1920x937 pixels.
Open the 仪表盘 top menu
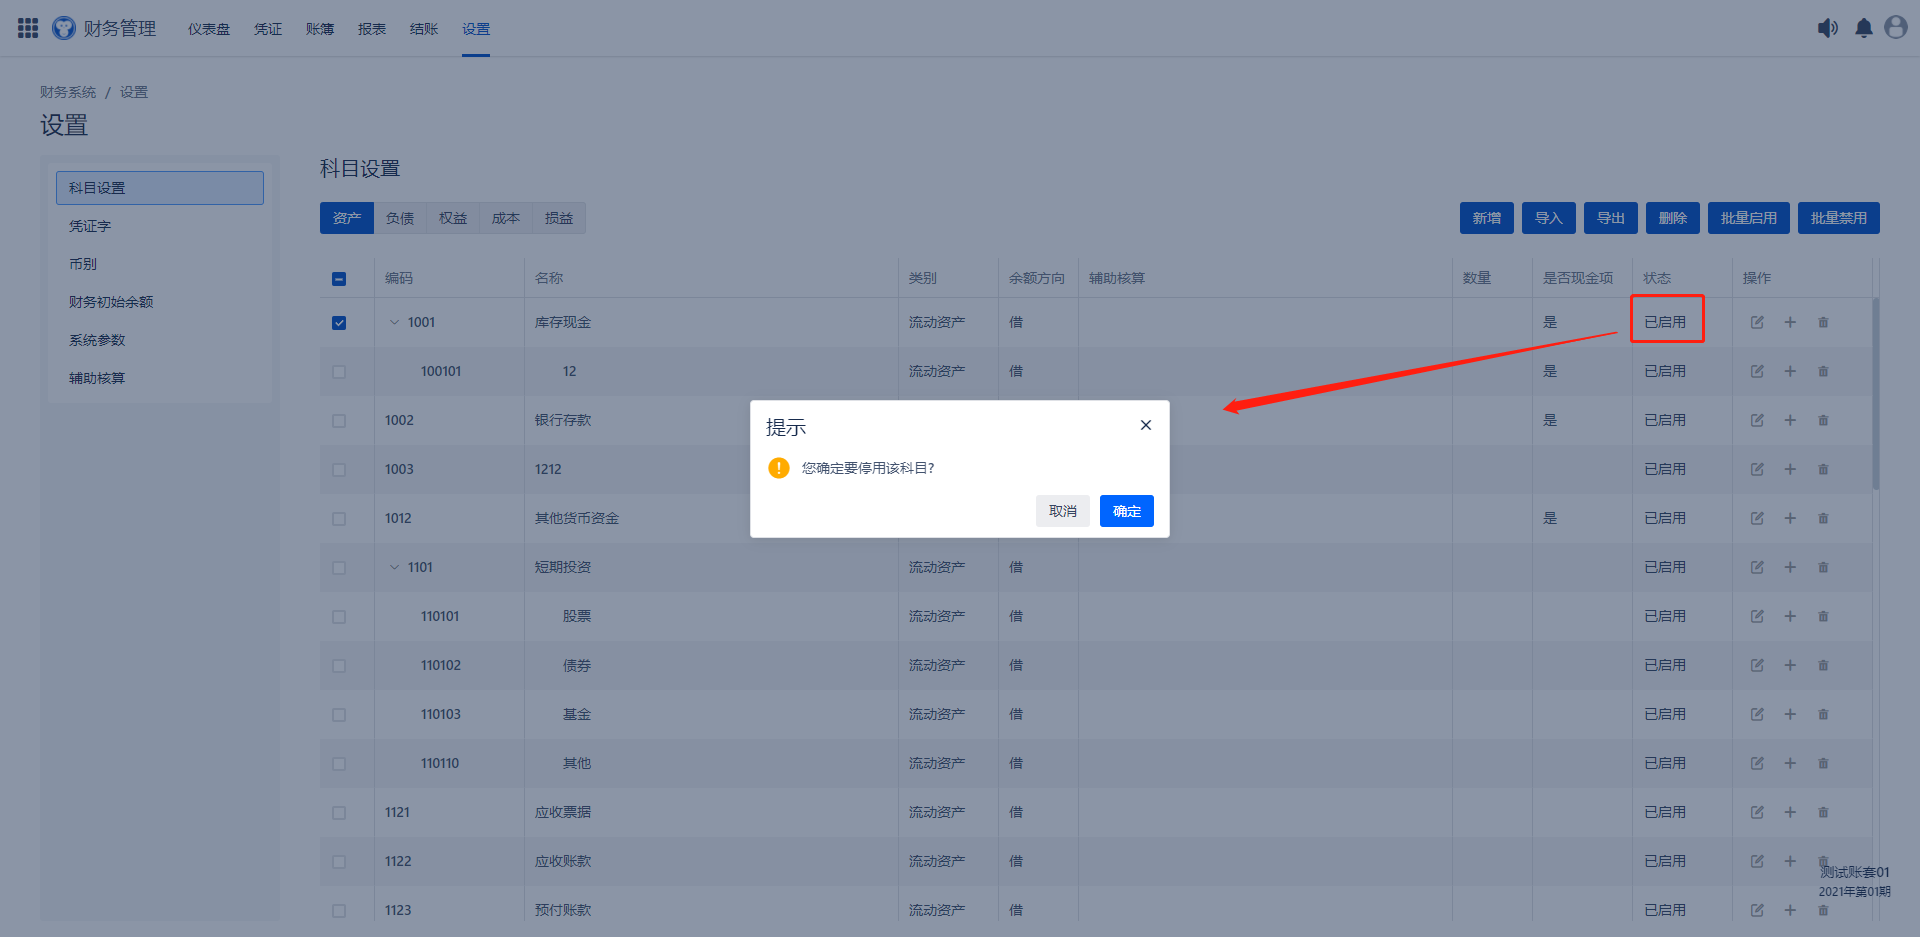pyautogui.click(x=209, y=29)
